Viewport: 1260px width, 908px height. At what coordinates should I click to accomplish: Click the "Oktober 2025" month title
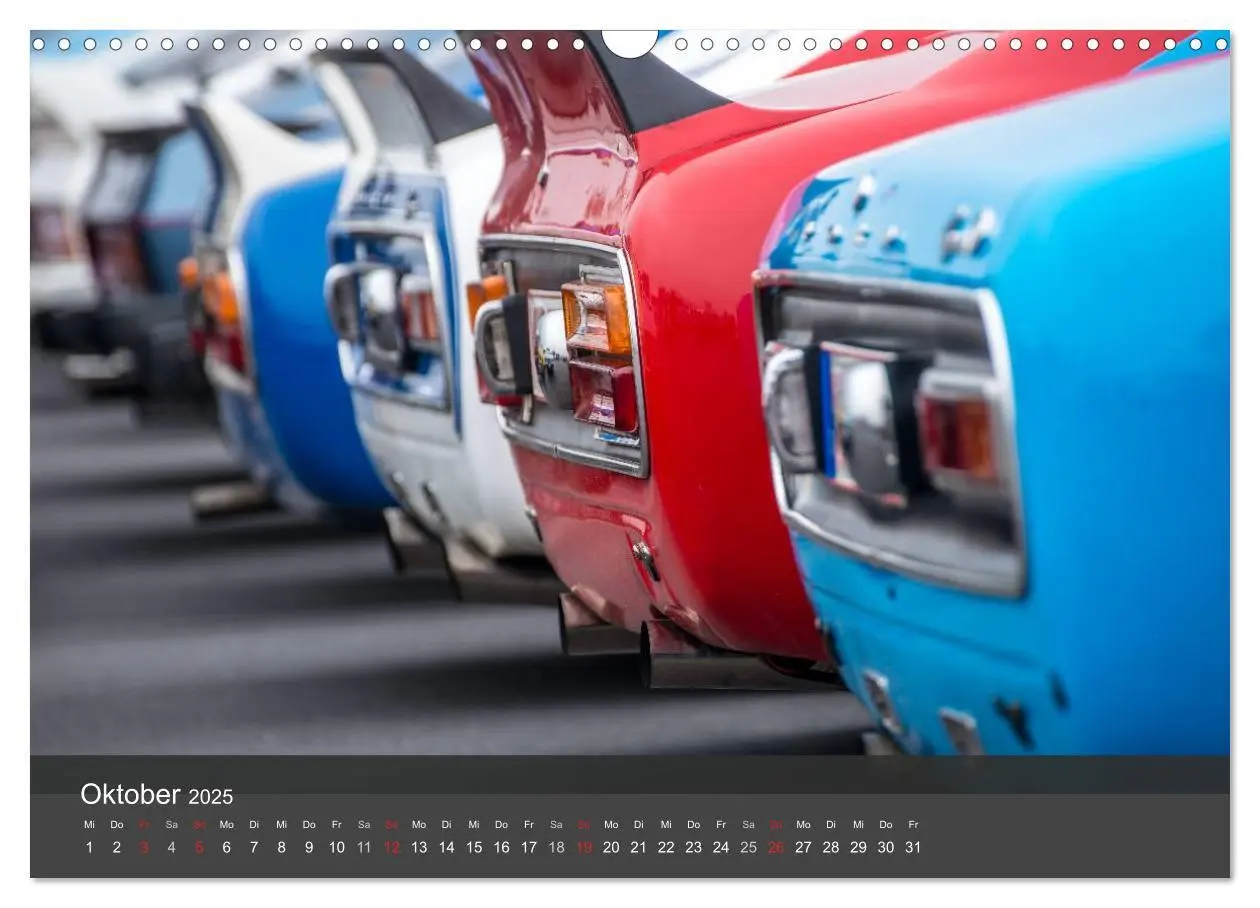point(156,795)
